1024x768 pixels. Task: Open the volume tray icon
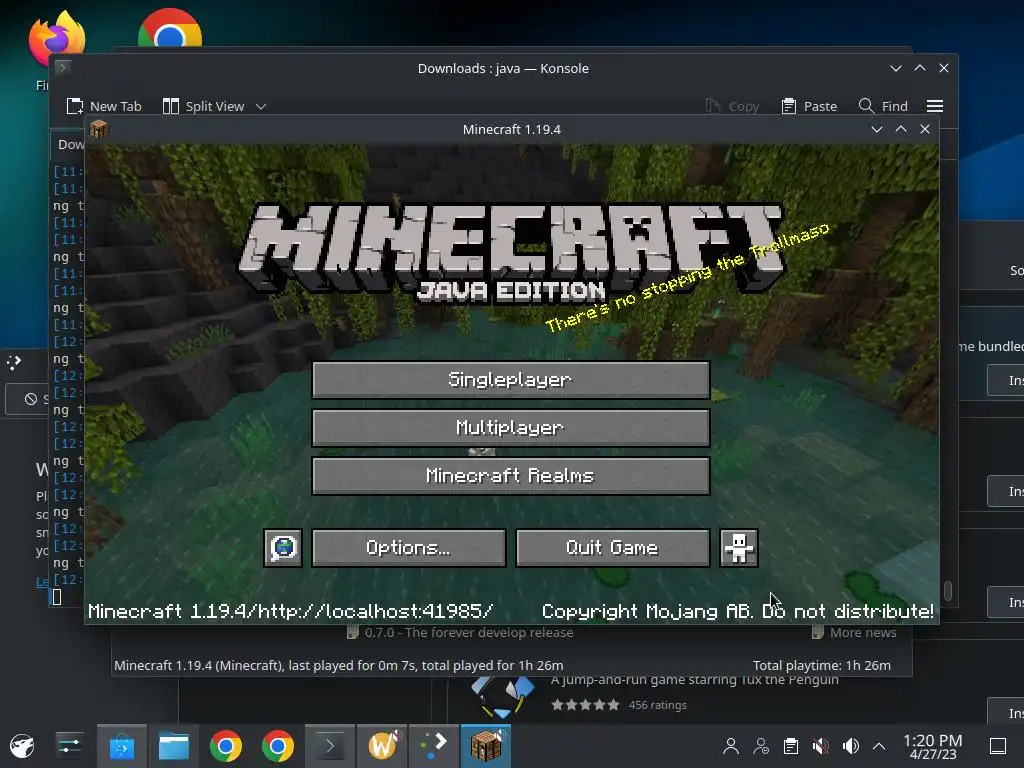pyautogui.click(x=851, y=746)
